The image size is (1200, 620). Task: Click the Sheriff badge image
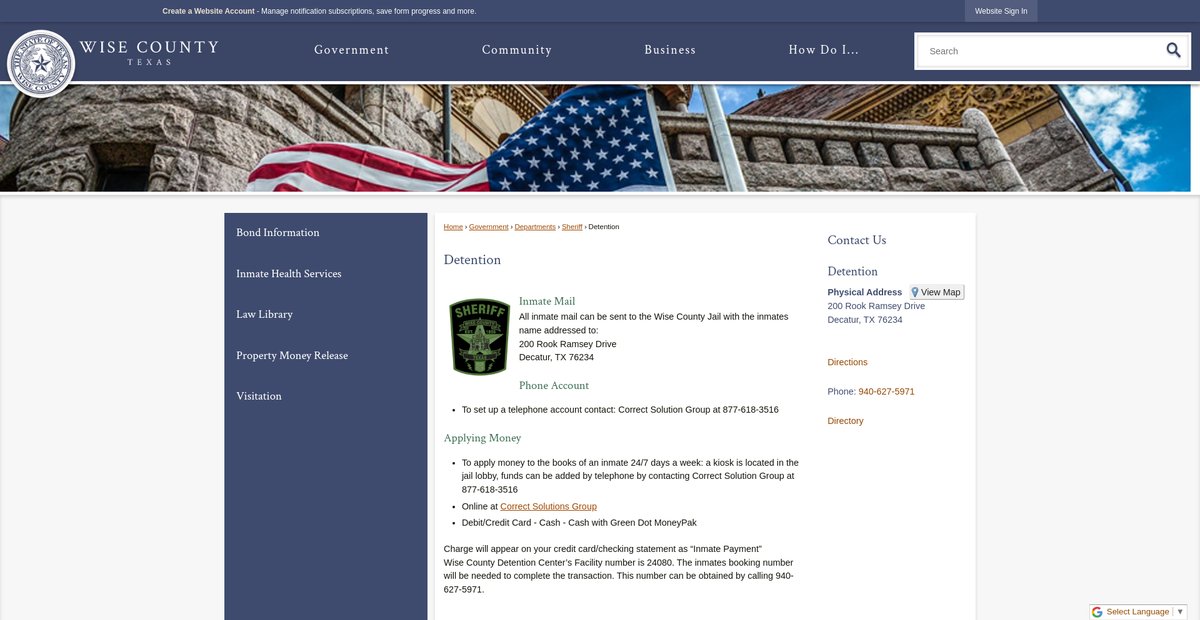[480, 336]
